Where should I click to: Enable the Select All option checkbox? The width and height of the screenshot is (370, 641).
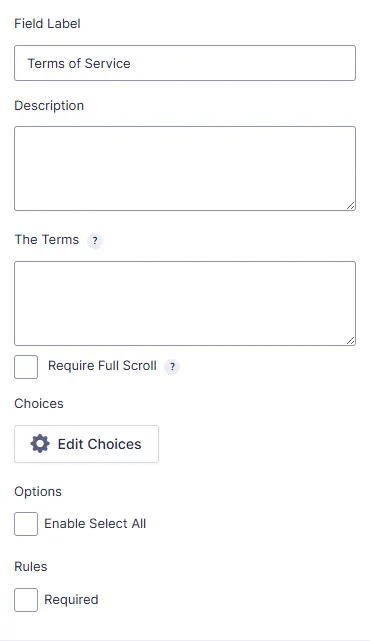26,524
